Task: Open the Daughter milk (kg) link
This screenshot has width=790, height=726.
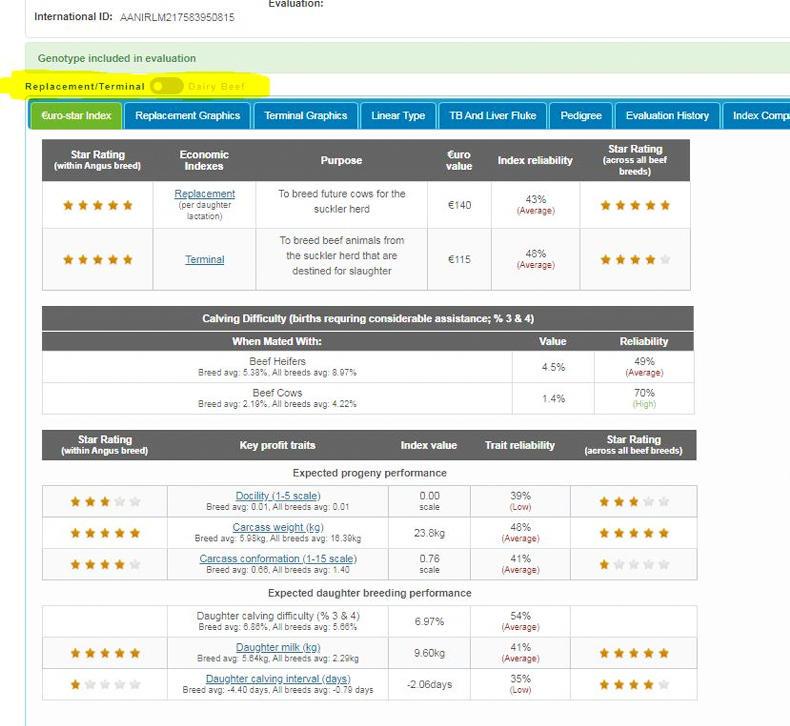Action: click(278, 648)
